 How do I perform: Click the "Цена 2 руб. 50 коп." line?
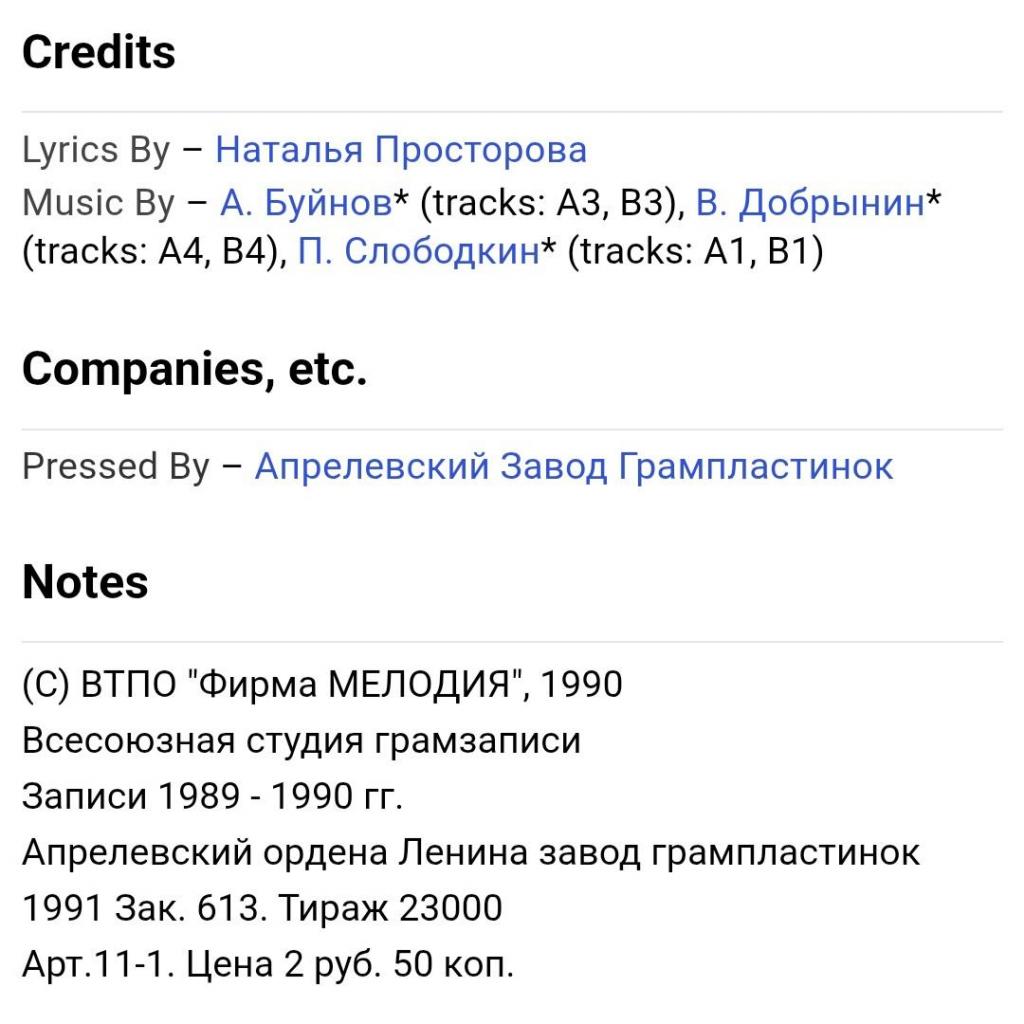pos(268,965)
